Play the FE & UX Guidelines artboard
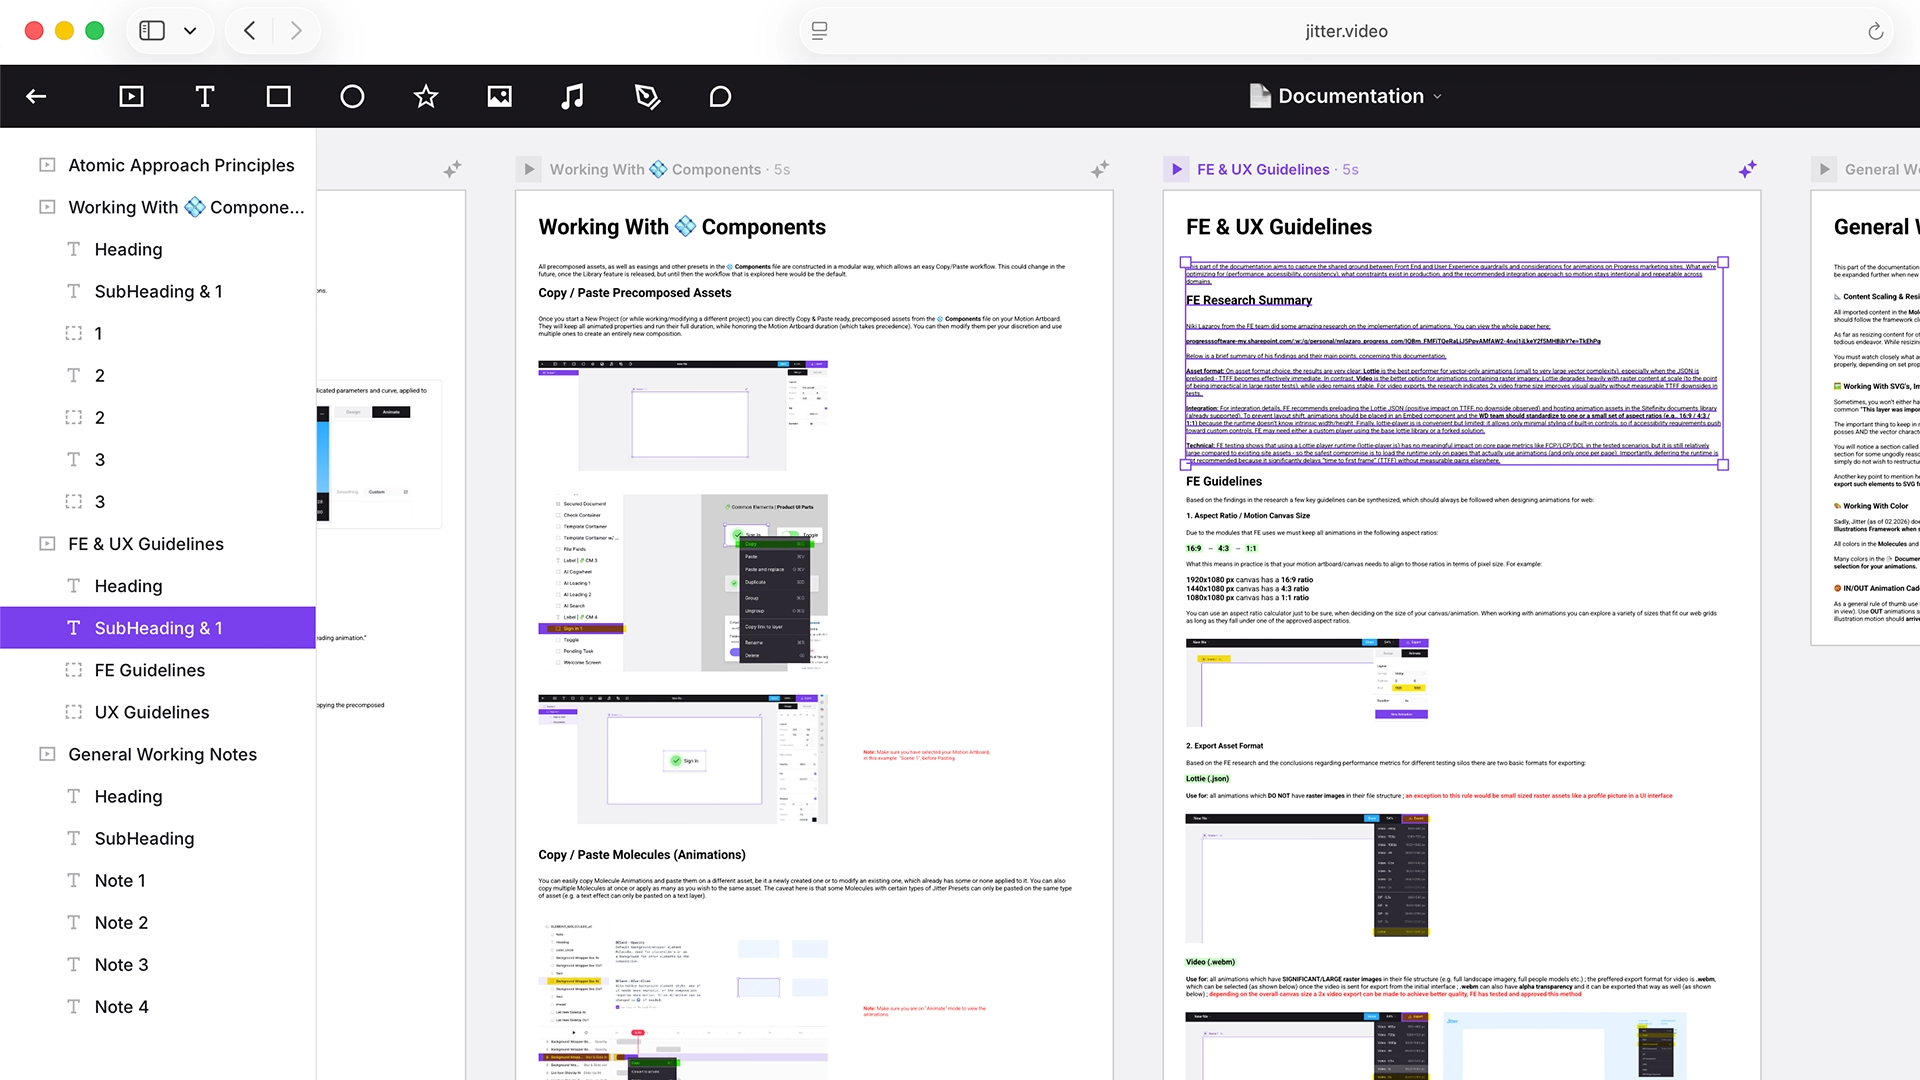 point(1177,169)
